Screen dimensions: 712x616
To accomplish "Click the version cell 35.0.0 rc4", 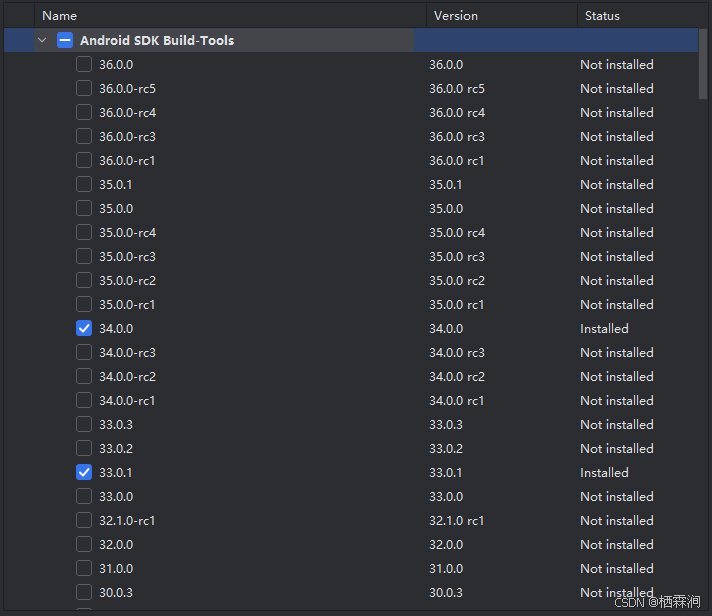I will tap(457, 232).
